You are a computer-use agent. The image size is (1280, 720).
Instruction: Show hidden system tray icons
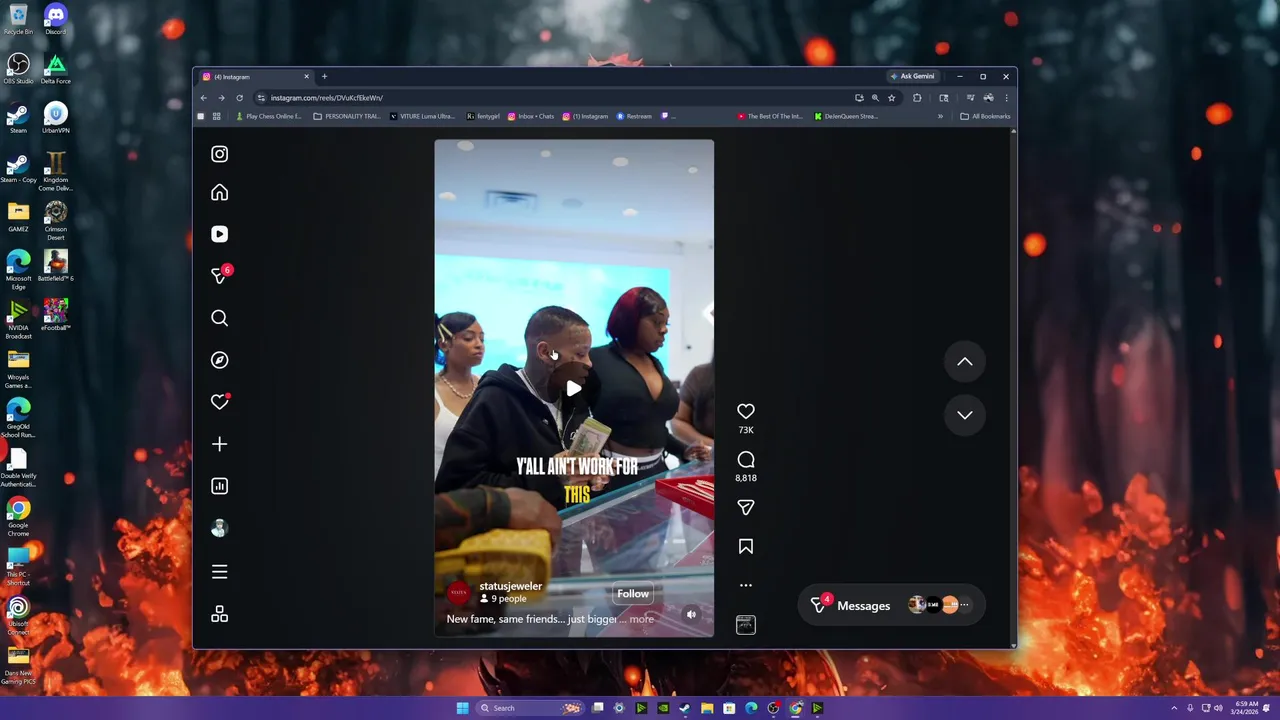point(1175,708)
